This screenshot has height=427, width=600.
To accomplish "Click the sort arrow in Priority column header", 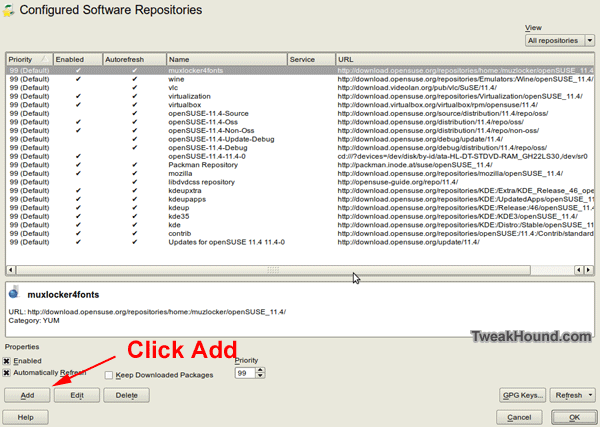I will pos(44,60).
